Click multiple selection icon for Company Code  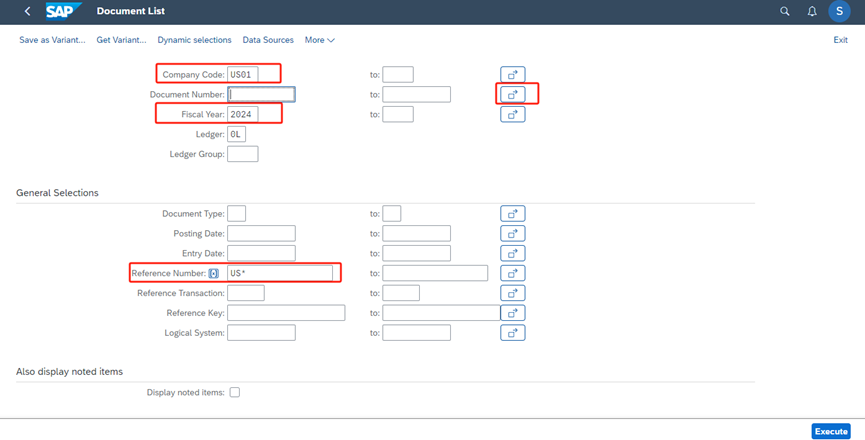coord(512,75)
